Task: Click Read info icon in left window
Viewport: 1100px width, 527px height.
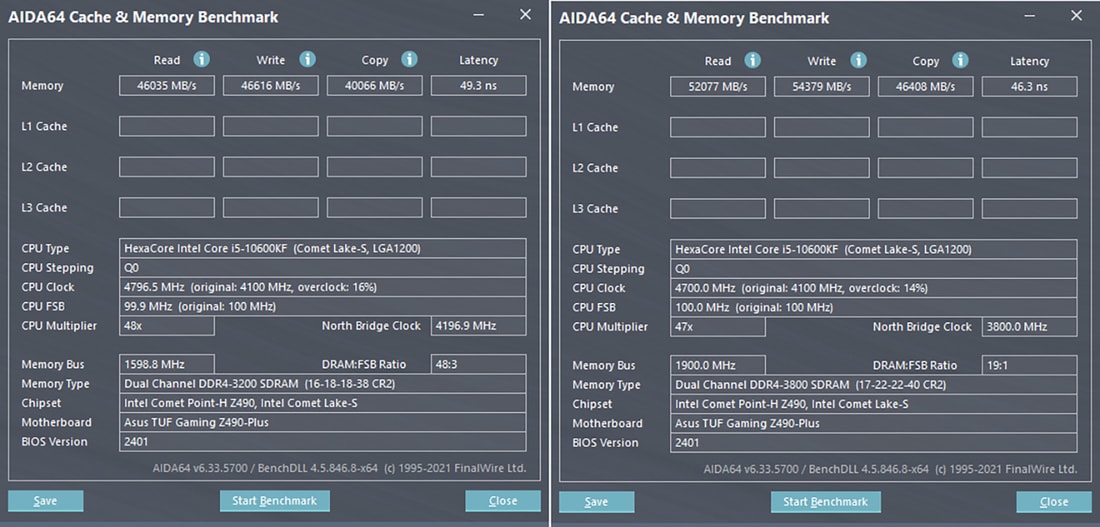Action: point(202,60)
